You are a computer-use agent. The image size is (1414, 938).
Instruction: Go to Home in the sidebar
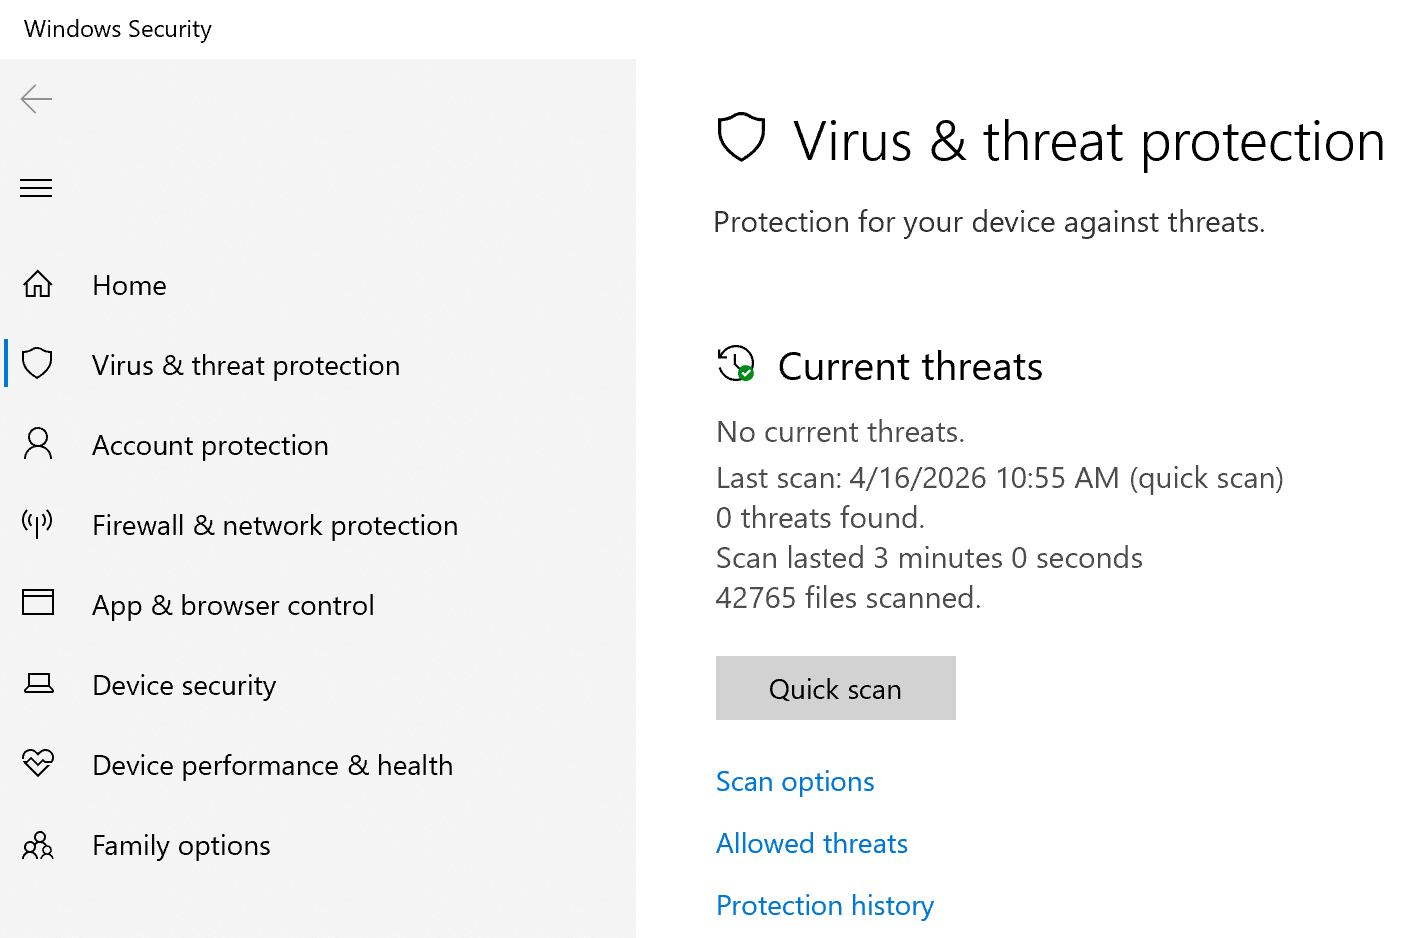point(129,286)
